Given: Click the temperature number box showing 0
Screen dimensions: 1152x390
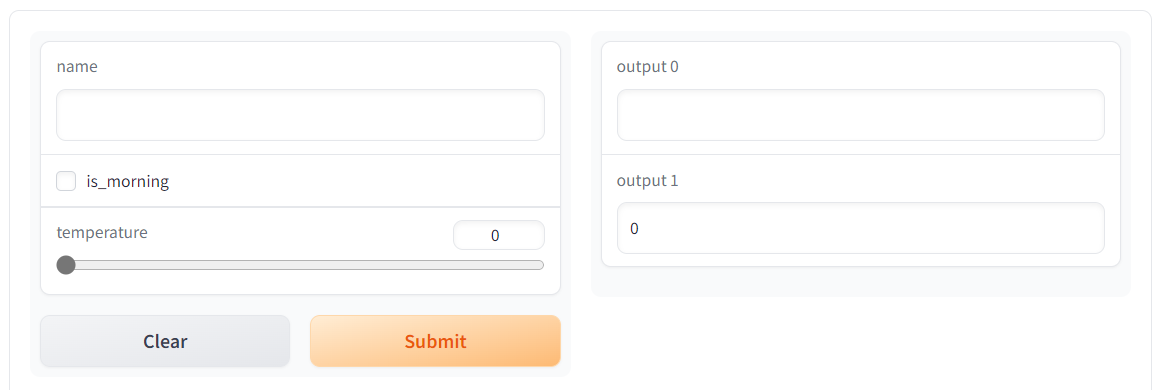Looking at the screenshot, I should 499,235.
